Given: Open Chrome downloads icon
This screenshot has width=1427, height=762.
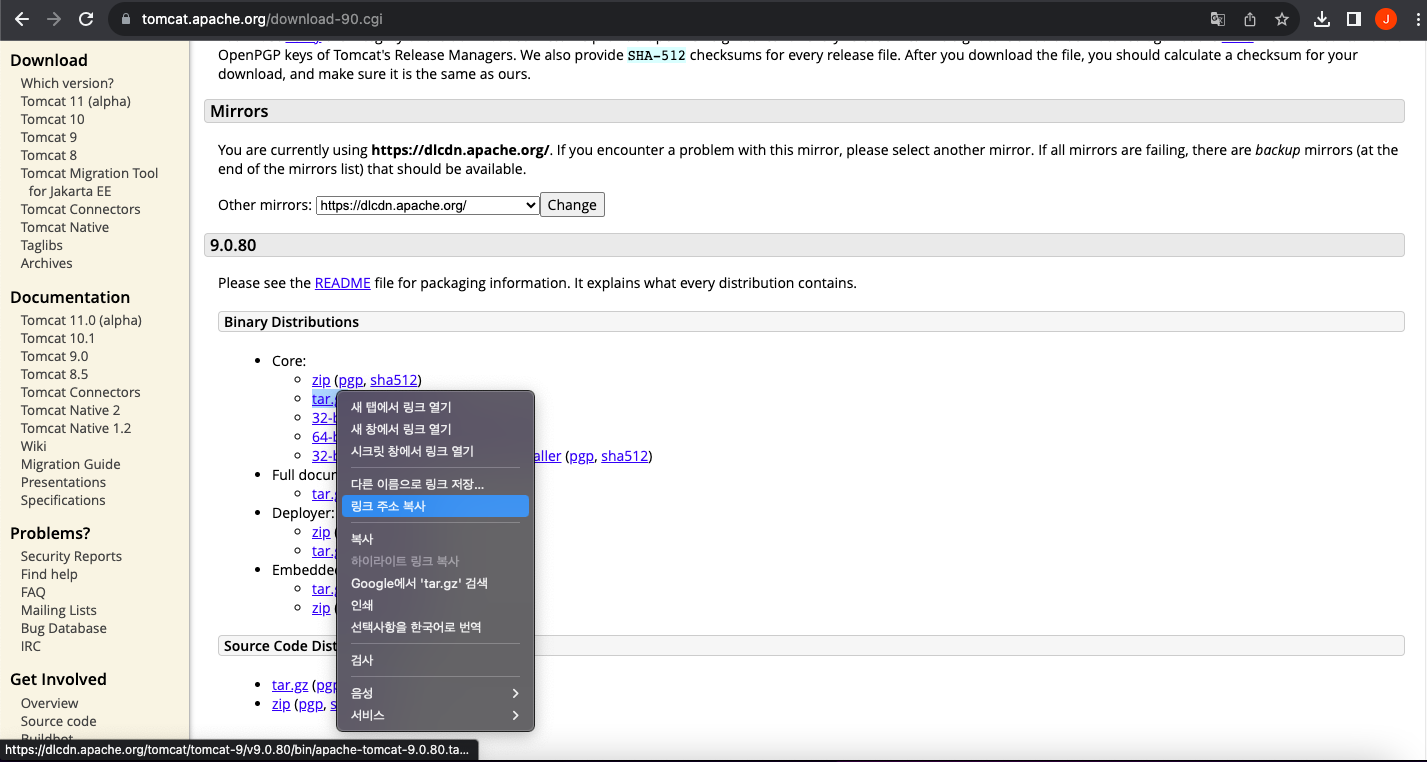Looking at the screenshot, I should click(1322, 19).
